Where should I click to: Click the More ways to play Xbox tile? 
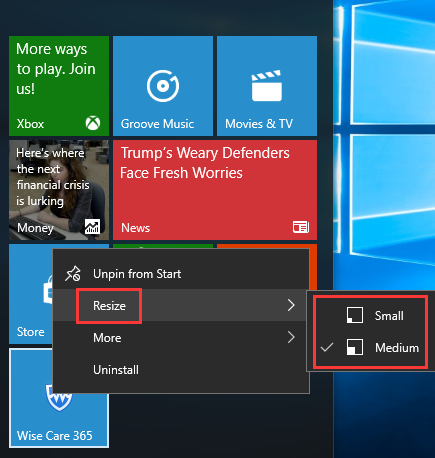point(59,86)
